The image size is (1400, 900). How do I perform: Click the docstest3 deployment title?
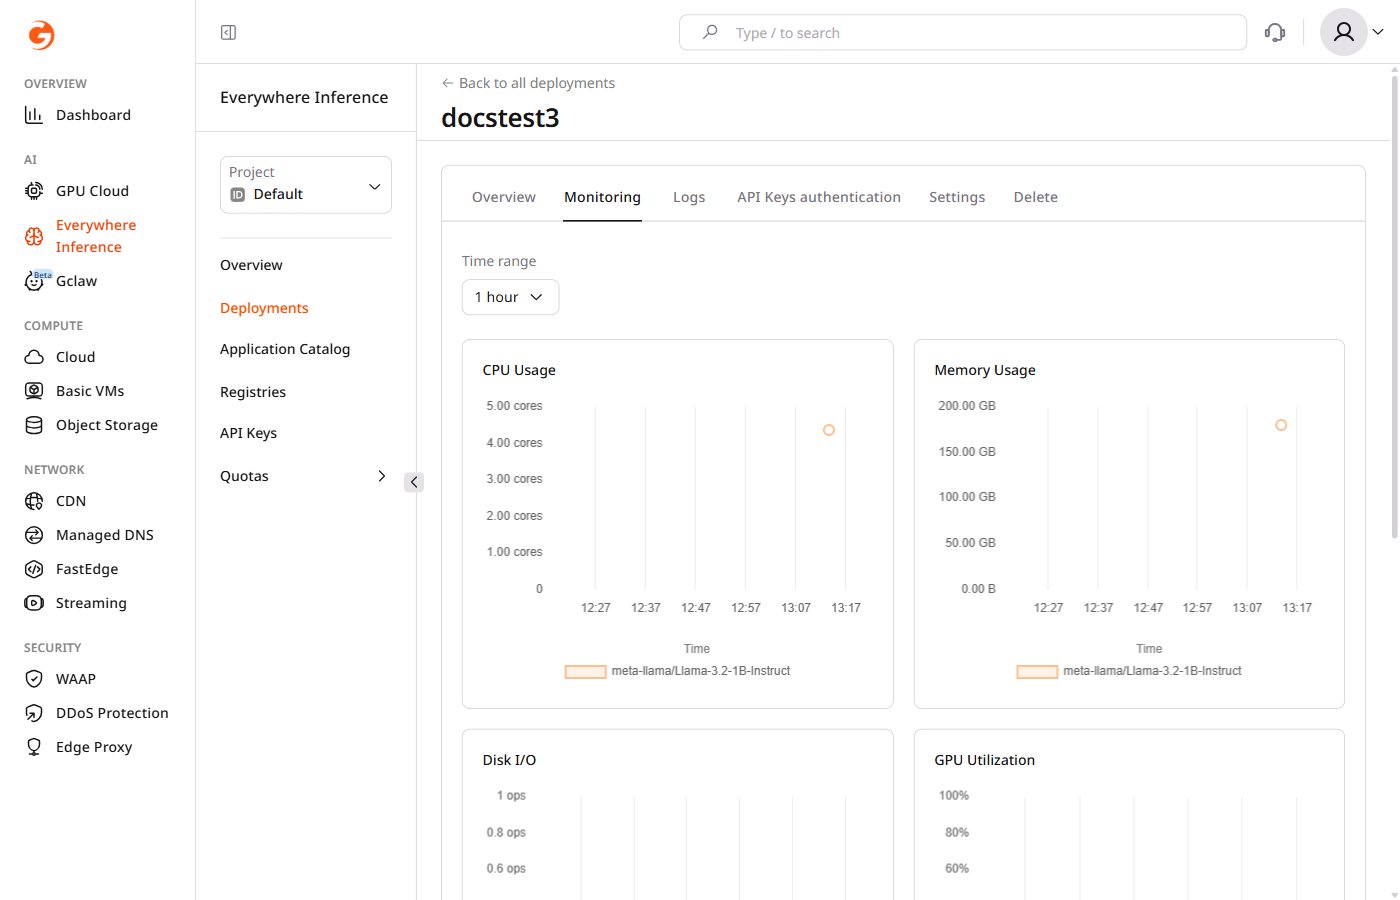tap(500, 118)
